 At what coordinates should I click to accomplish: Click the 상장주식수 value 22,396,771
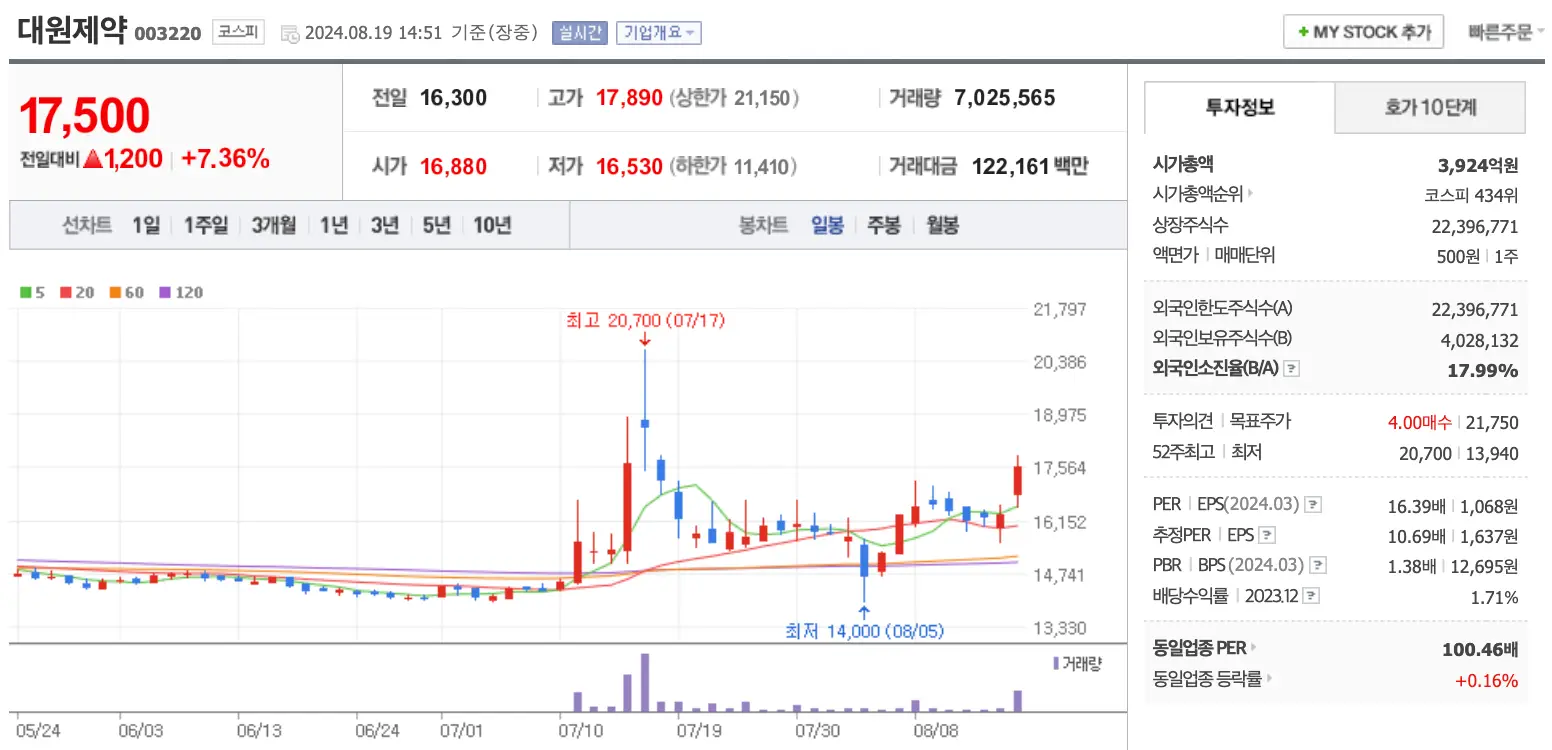(1475, 226)
